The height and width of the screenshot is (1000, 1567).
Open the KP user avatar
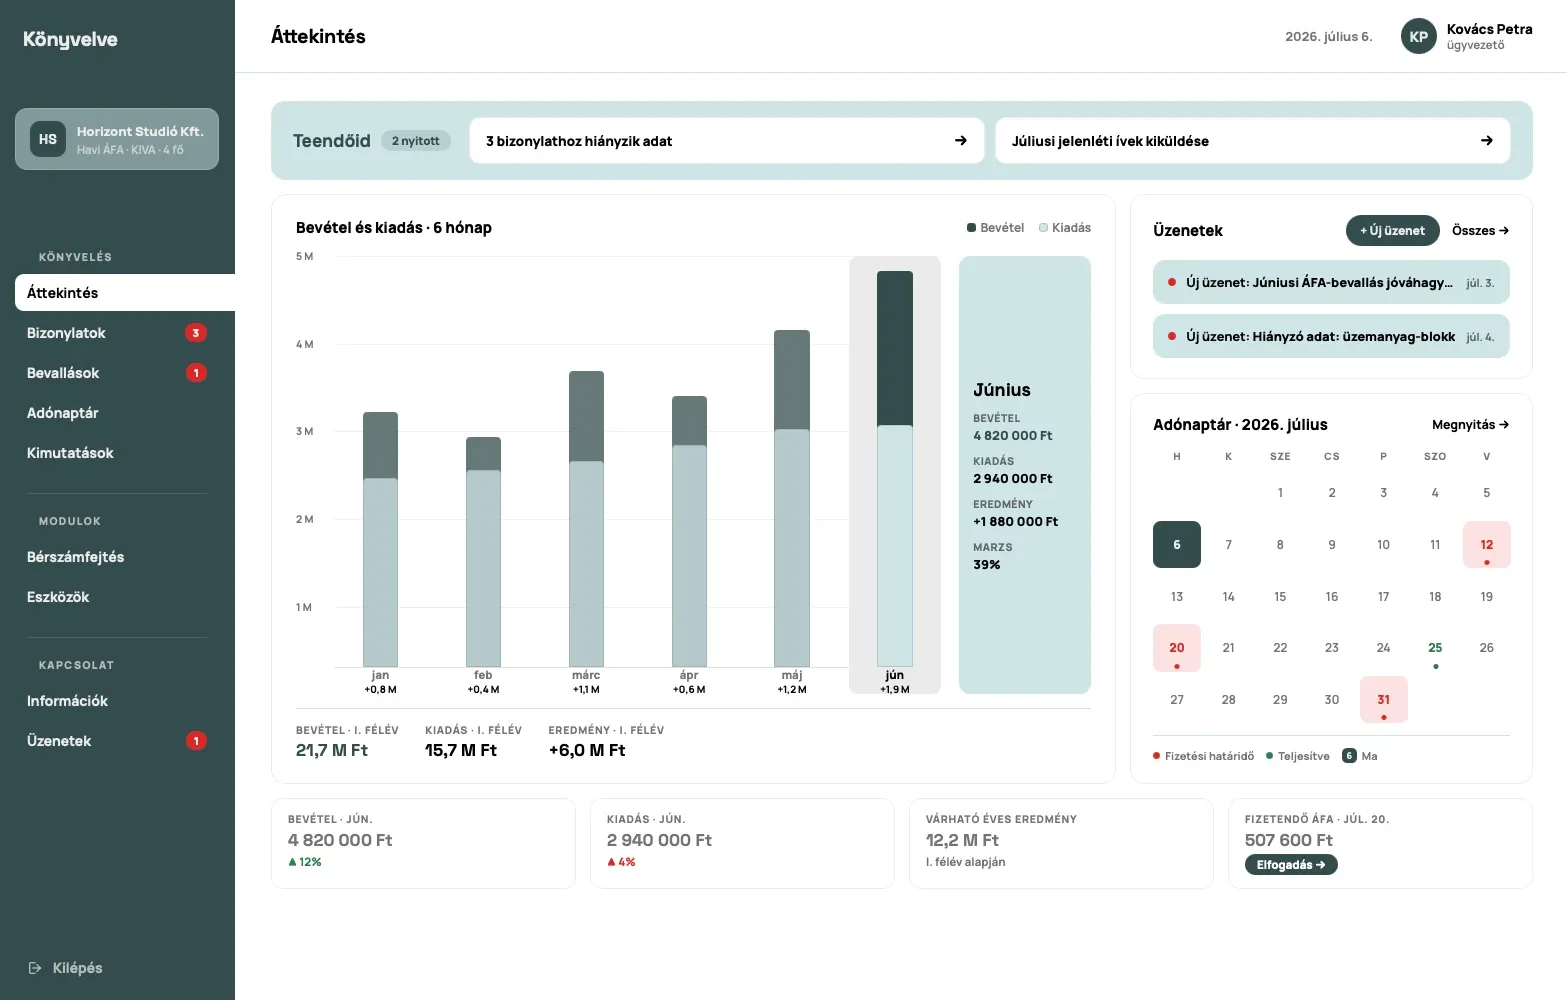(1418, 36)
